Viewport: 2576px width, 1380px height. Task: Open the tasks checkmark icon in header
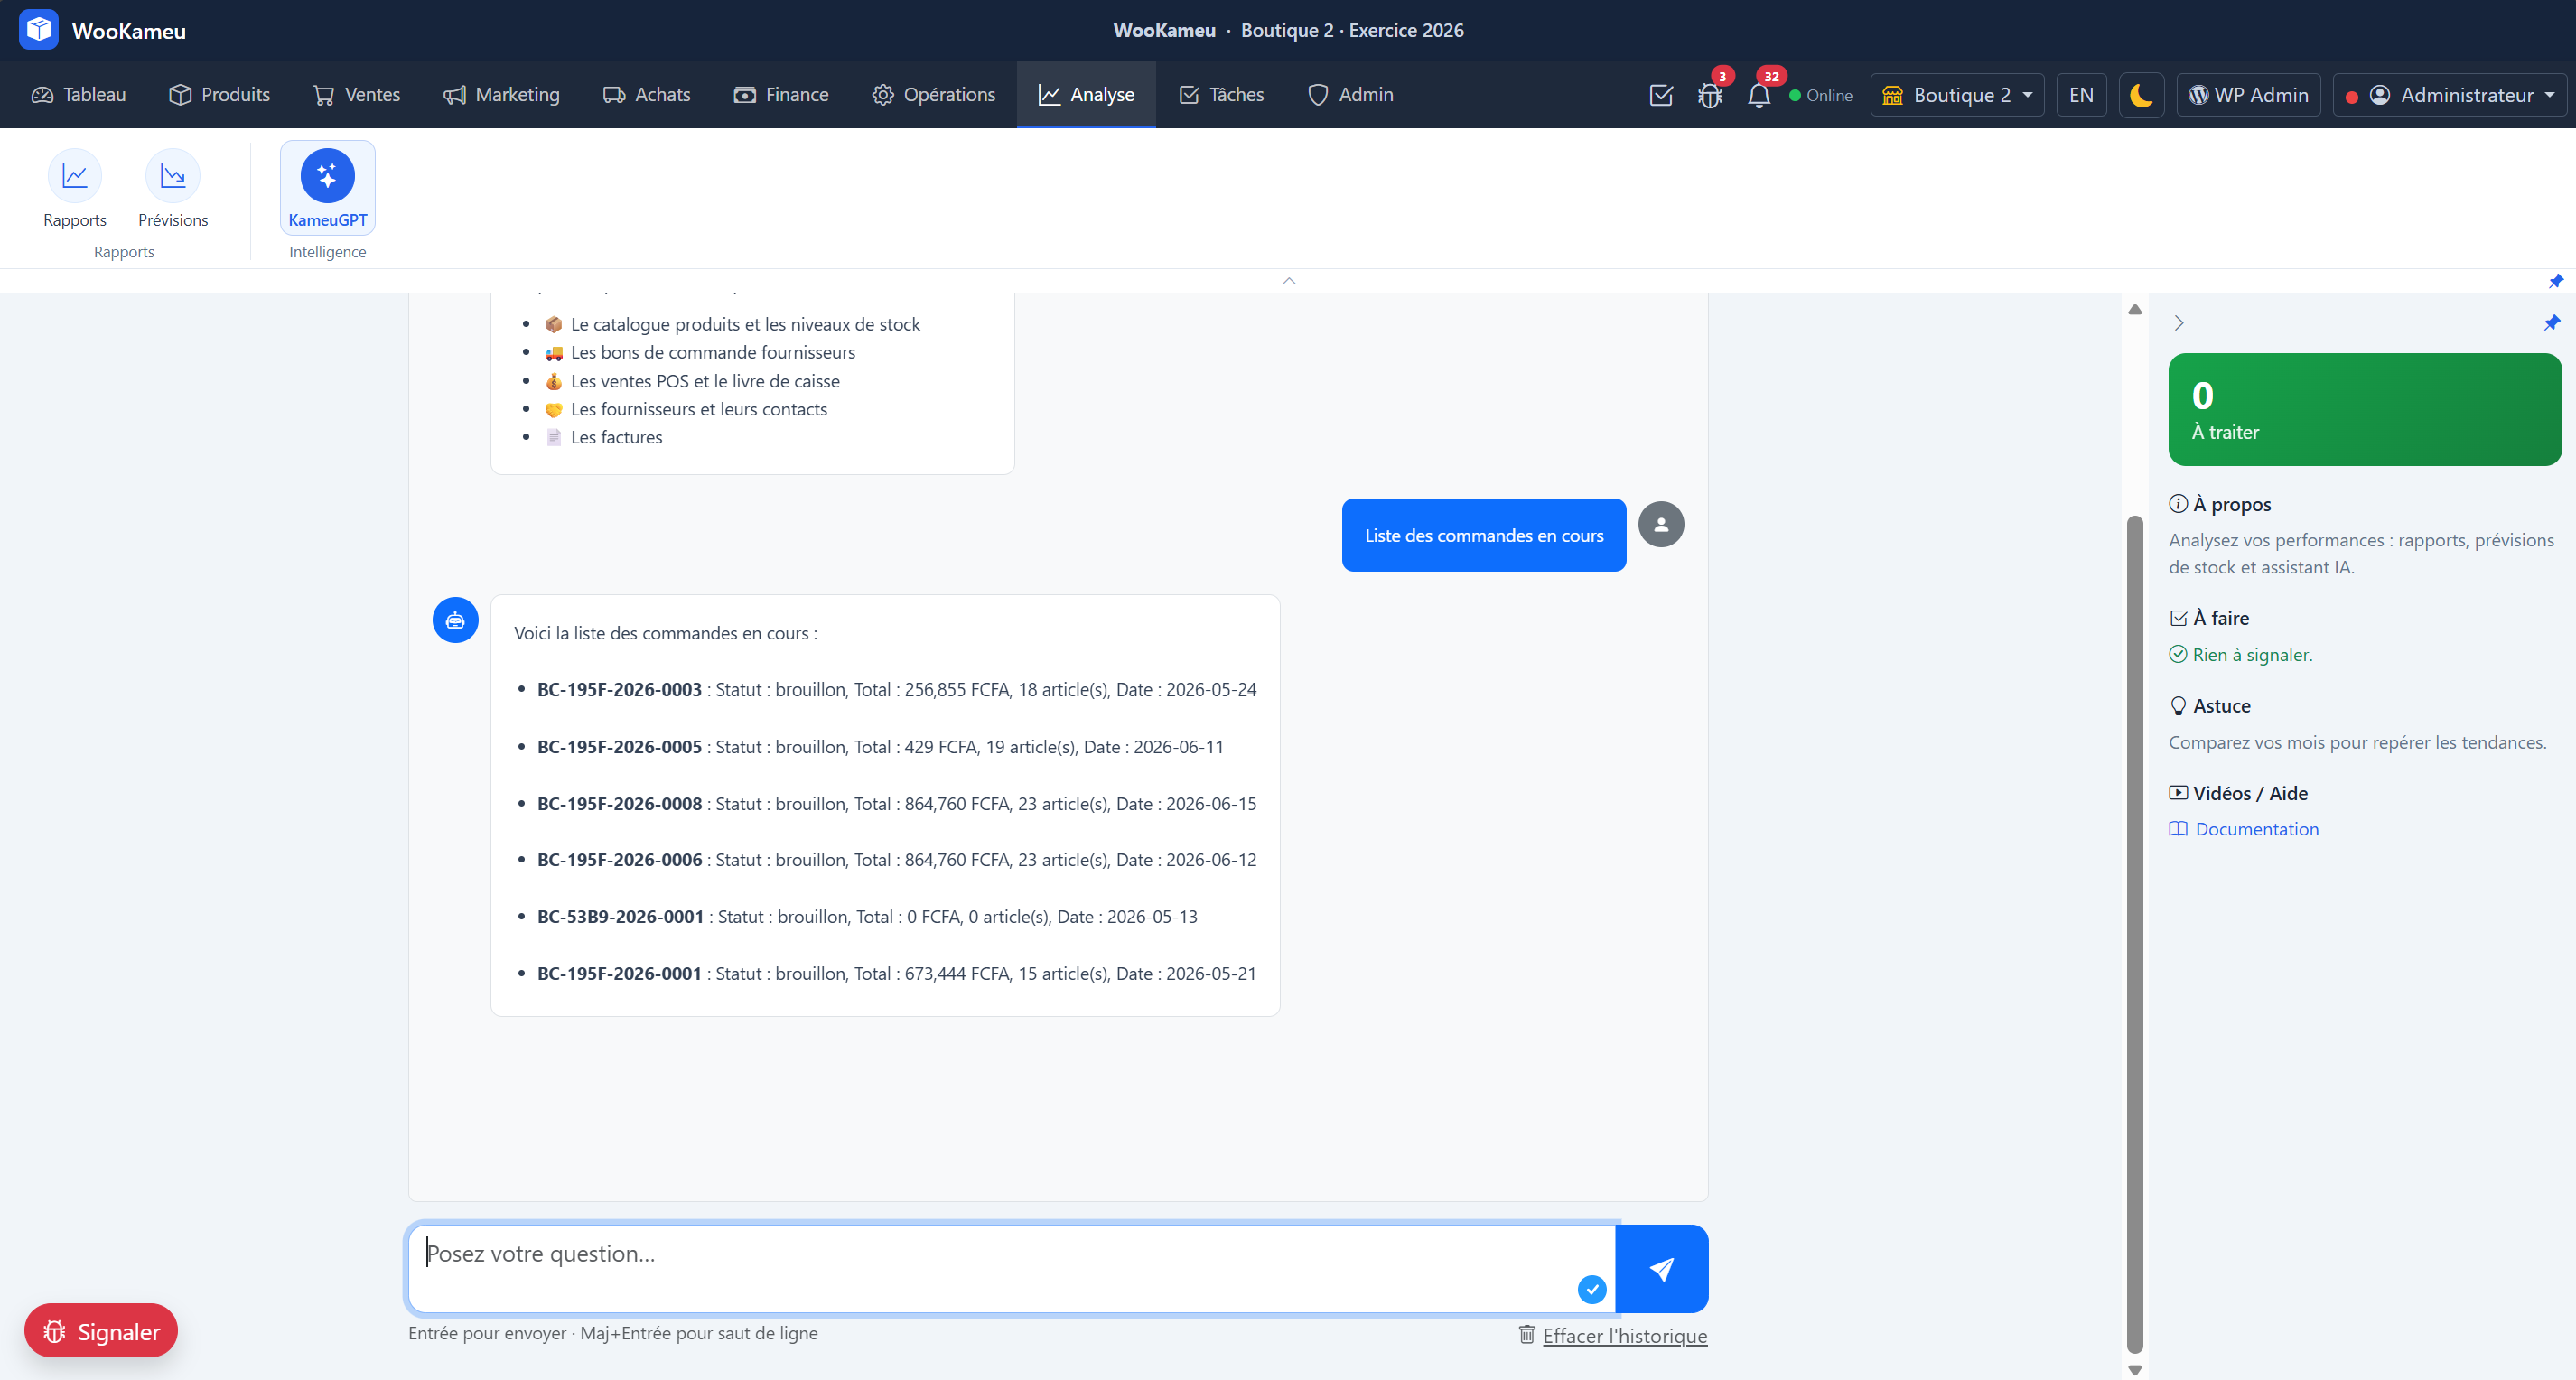point(1661,95)
